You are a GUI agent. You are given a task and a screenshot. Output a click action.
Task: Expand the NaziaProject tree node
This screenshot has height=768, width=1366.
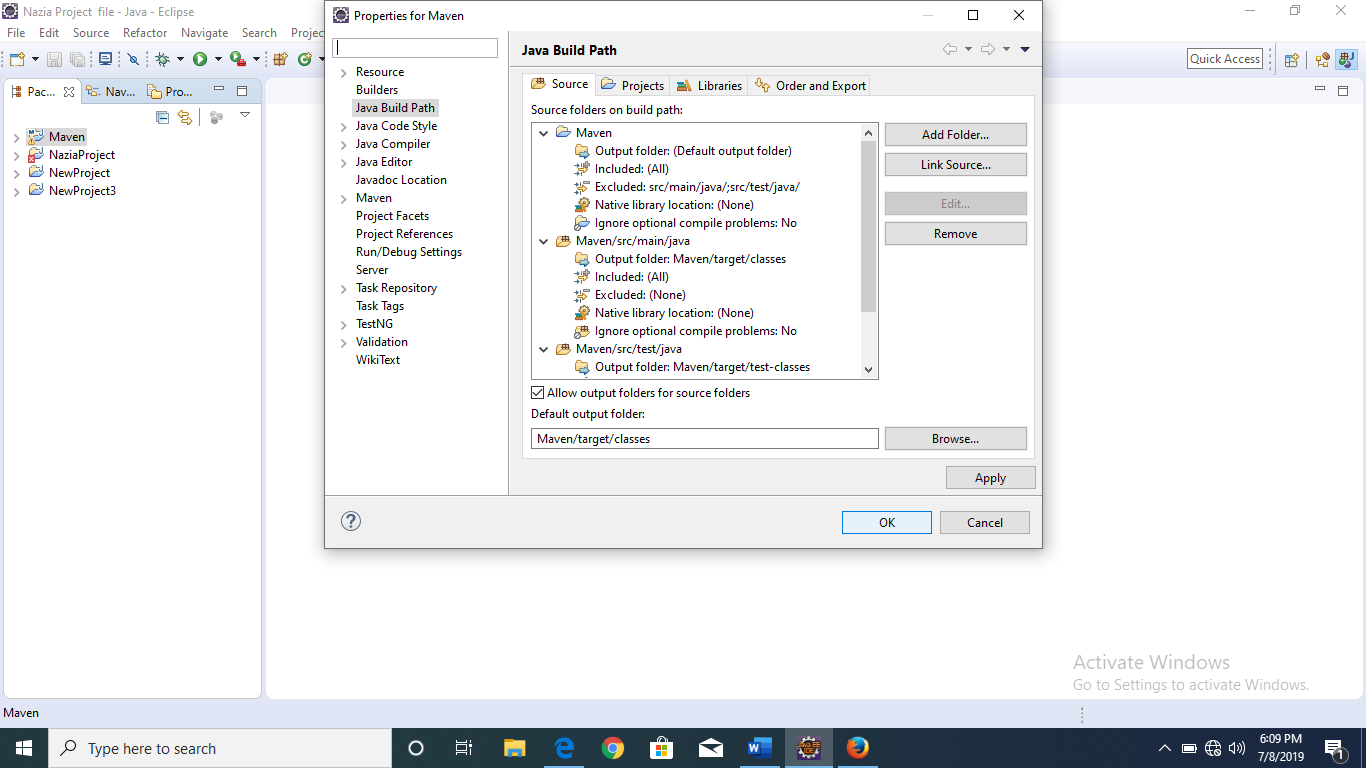(16, 155)
